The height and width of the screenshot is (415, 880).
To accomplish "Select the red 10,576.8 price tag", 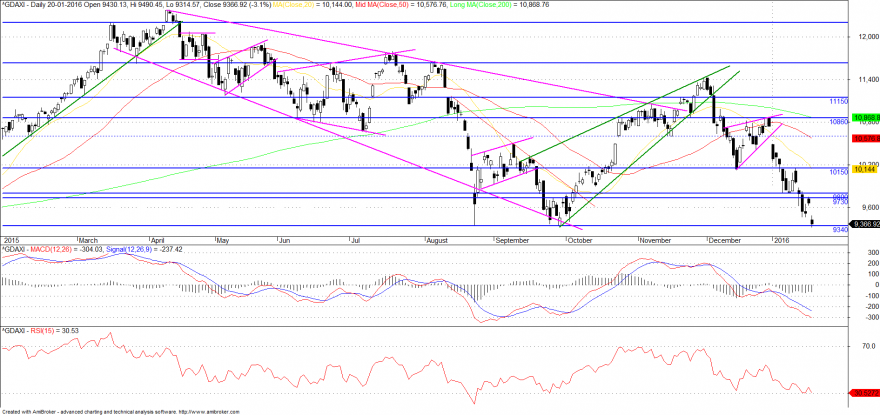I will 865,138.
